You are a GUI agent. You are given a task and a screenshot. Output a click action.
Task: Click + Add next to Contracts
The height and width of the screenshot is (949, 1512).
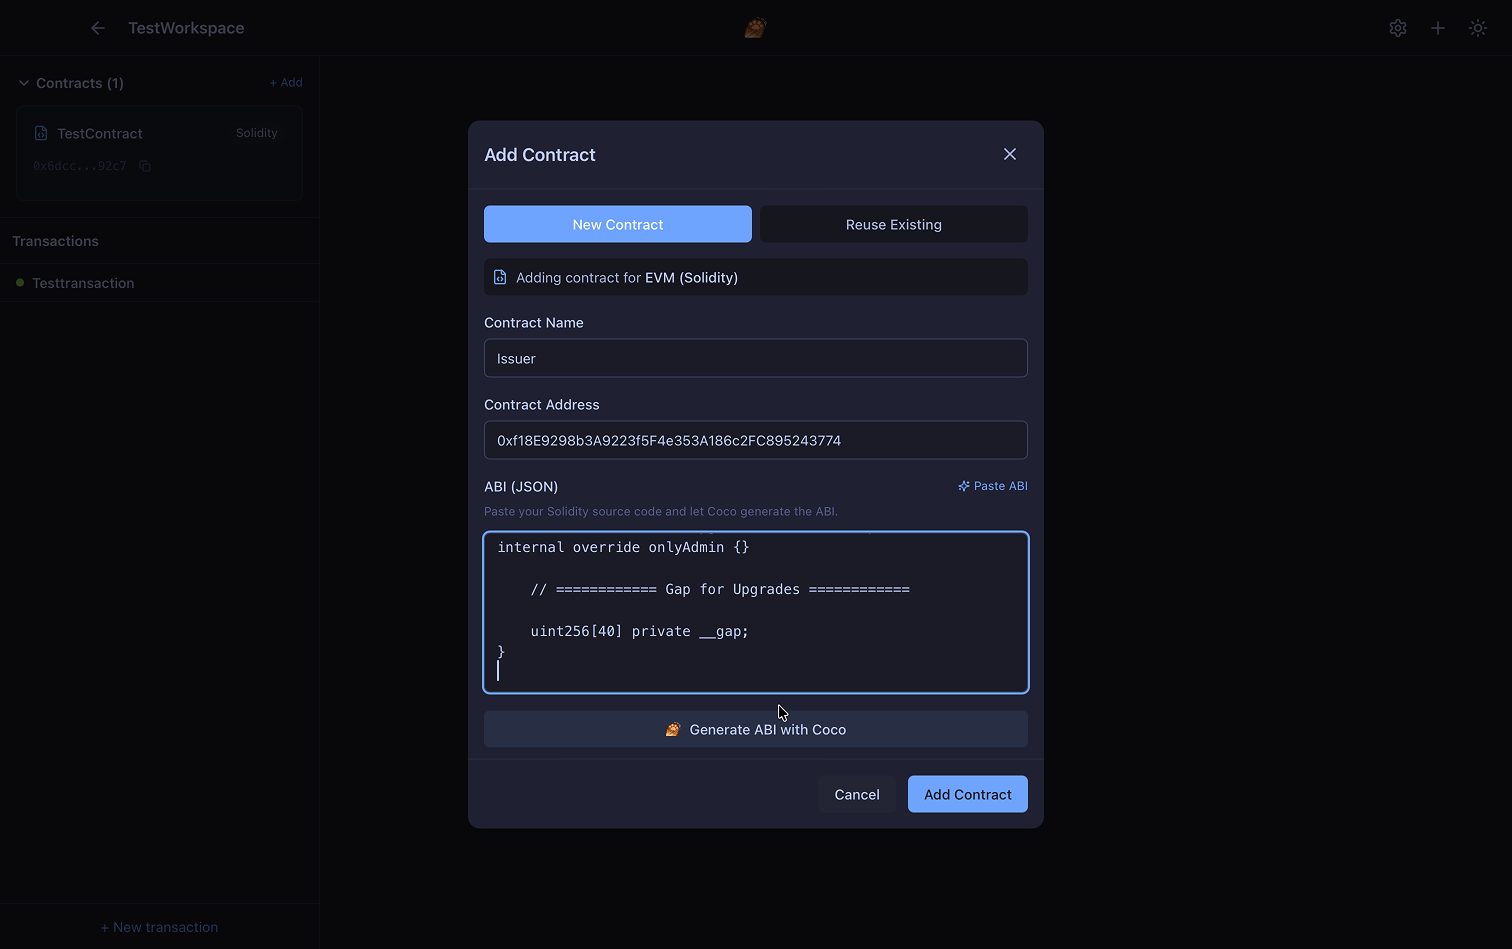tap(286, 82)
